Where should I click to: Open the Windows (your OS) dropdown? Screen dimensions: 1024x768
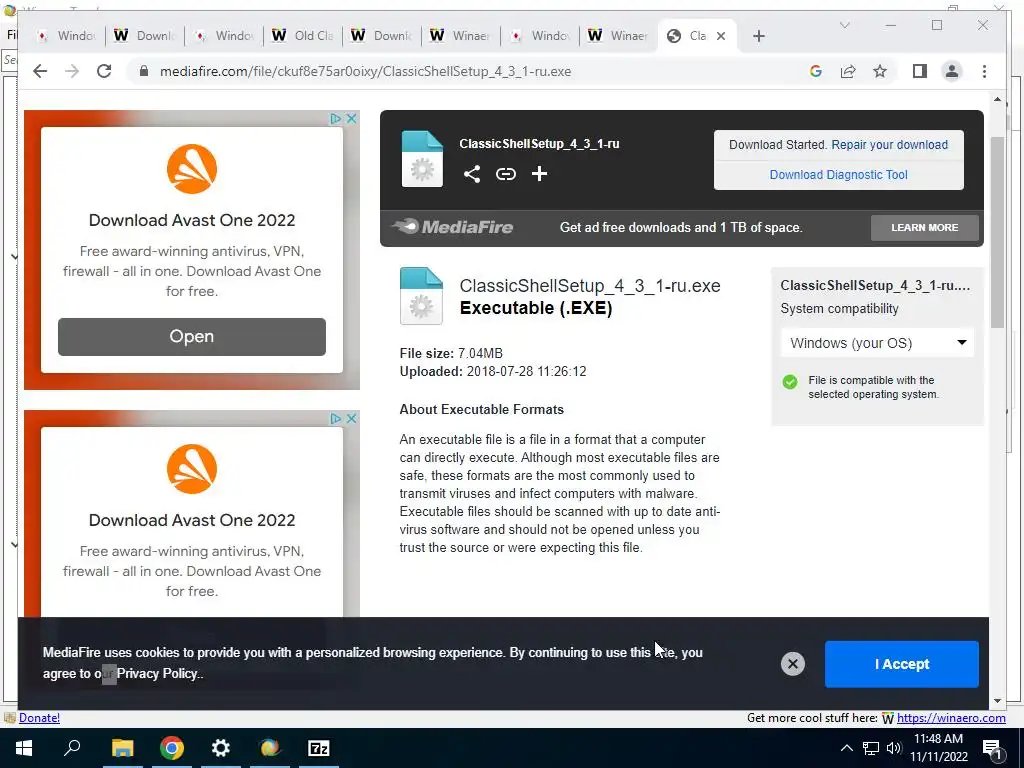coord(877,343)
